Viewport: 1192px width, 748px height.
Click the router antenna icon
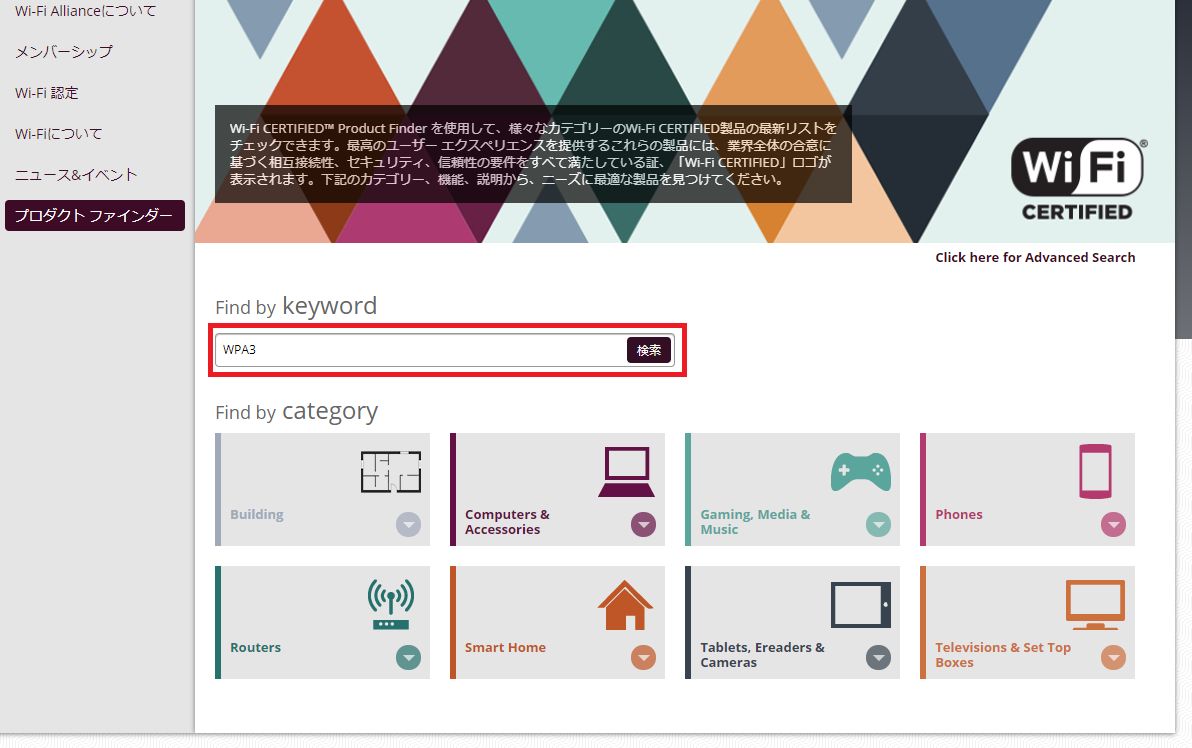(391, 604)
